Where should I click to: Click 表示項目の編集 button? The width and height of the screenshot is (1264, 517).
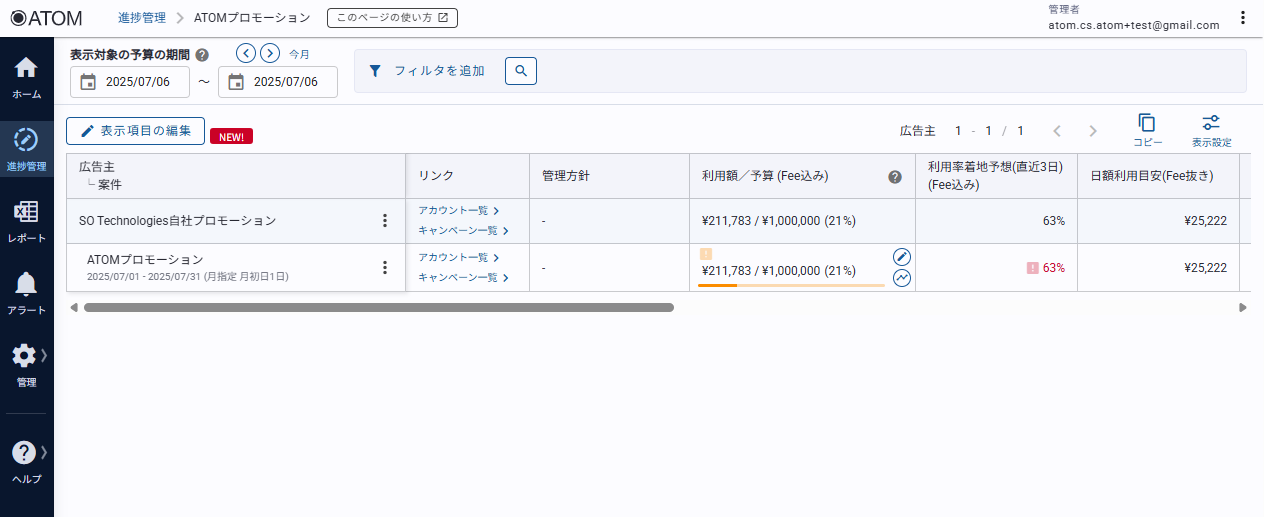(x=135, y=131)
